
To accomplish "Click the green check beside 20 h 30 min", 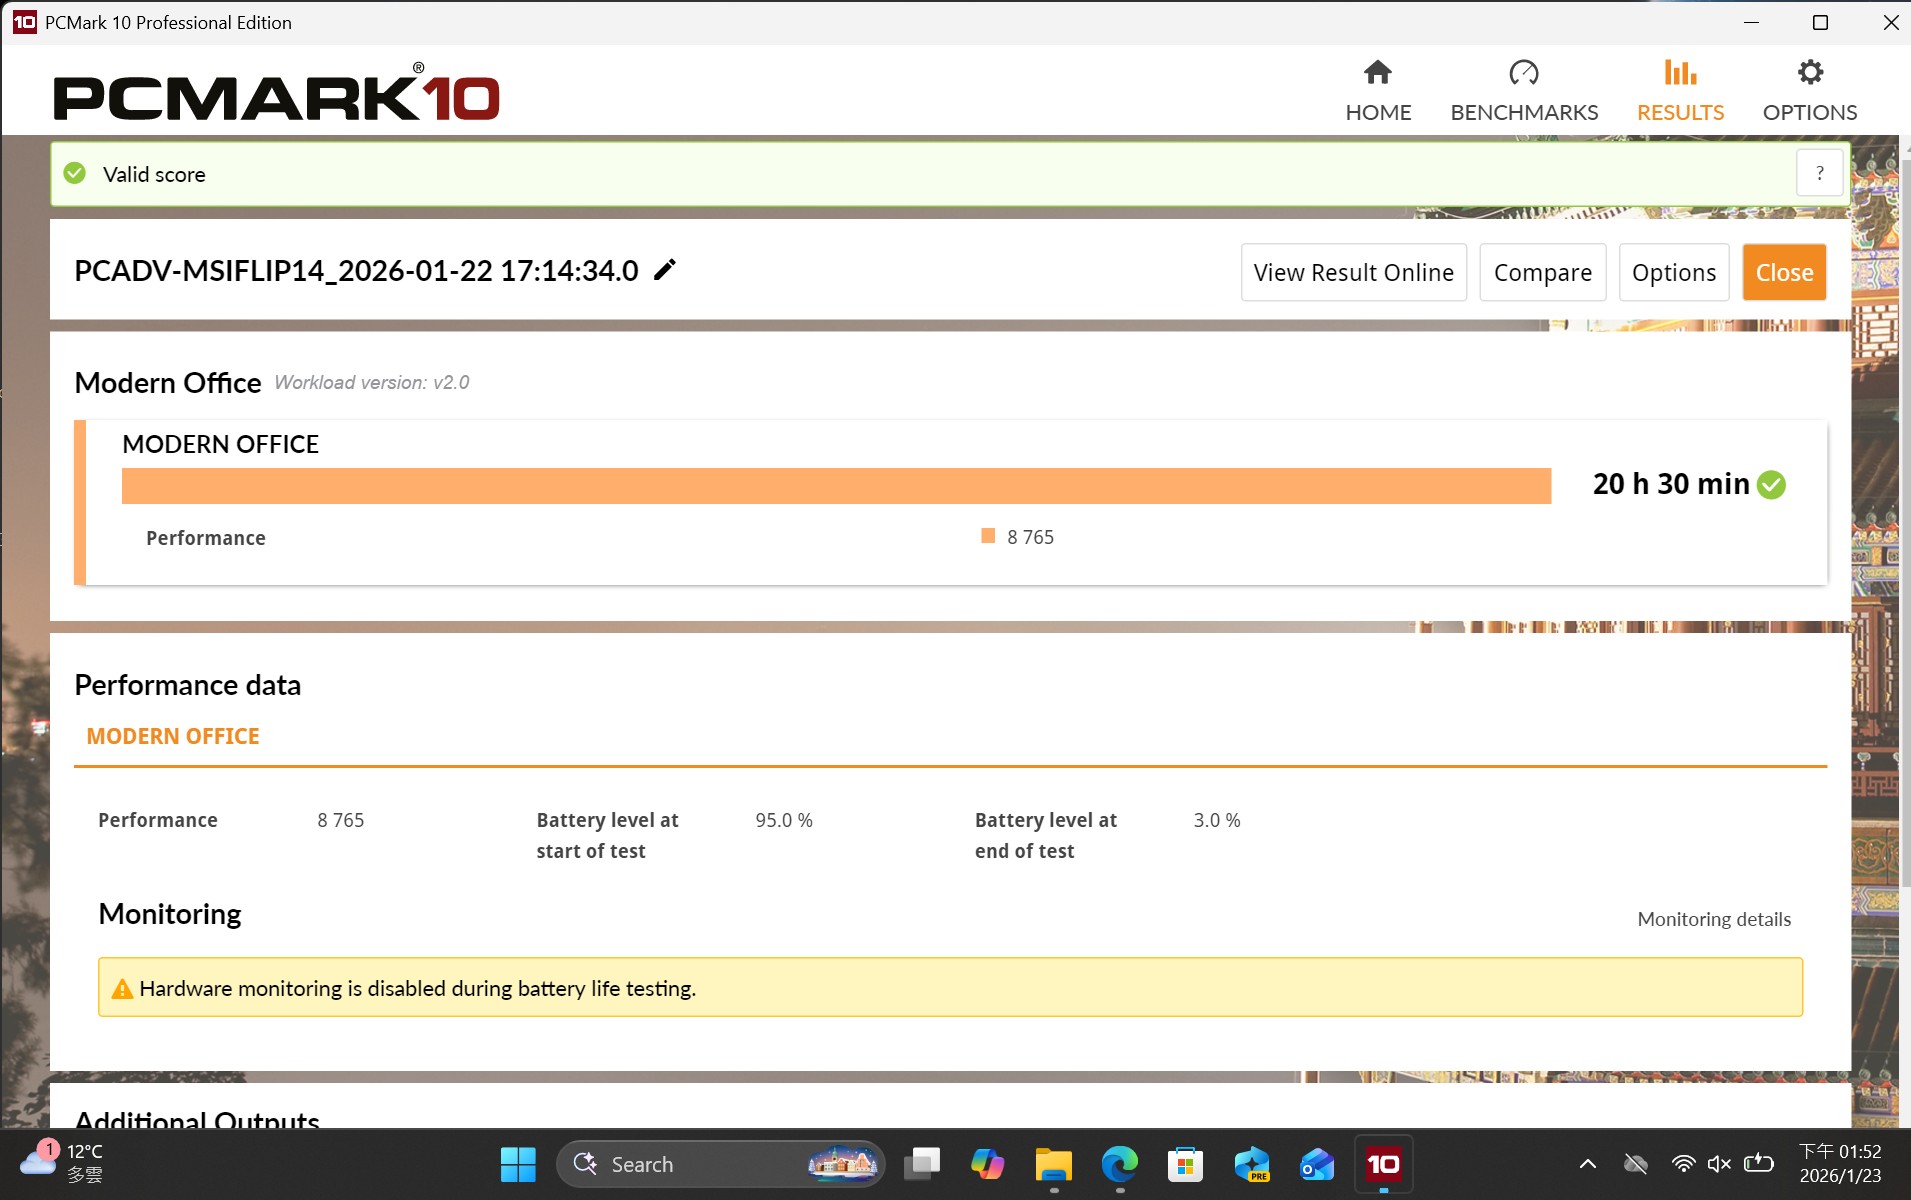I will 1772,484.
